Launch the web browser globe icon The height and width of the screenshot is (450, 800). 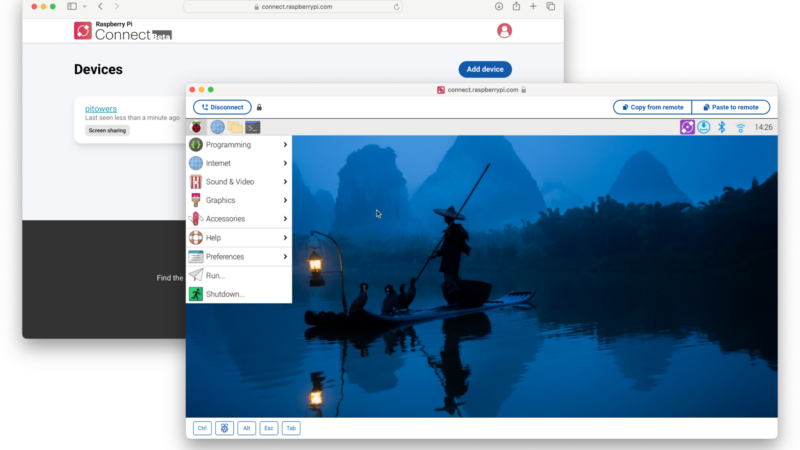coord(217,127)
